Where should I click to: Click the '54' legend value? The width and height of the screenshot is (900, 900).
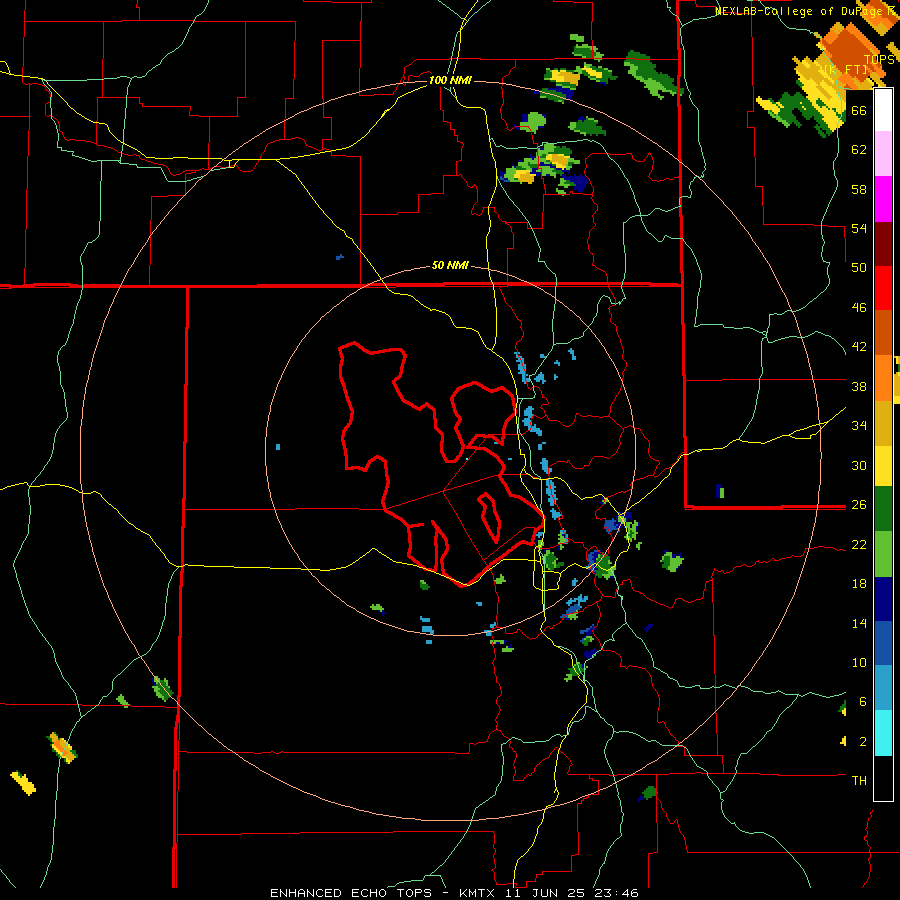(859, 228)
